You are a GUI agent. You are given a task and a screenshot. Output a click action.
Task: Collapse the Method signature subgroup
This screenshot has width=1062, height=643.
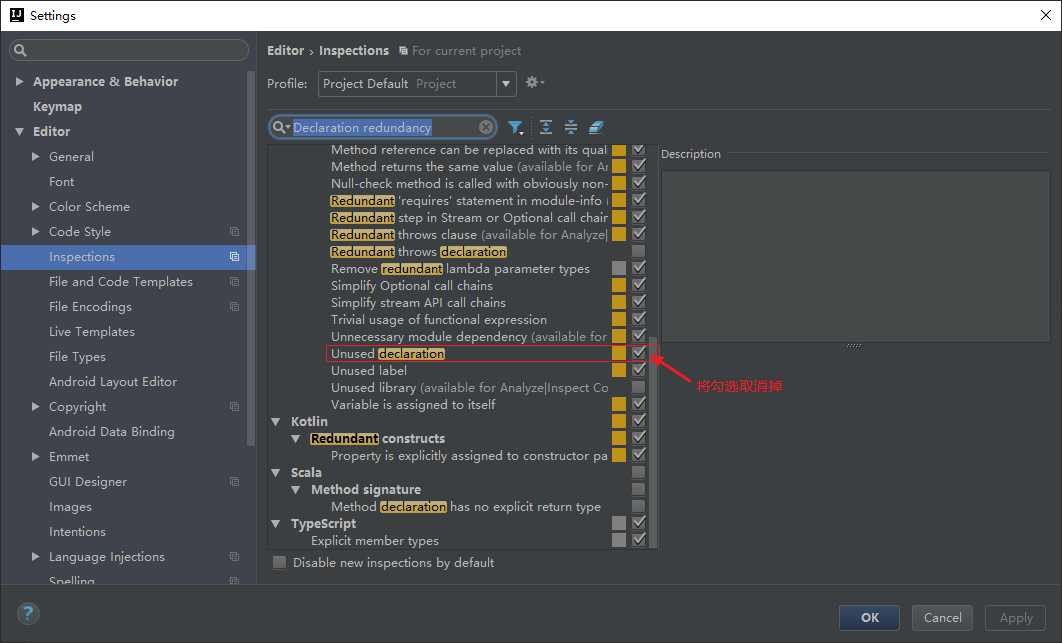(296, 489)
